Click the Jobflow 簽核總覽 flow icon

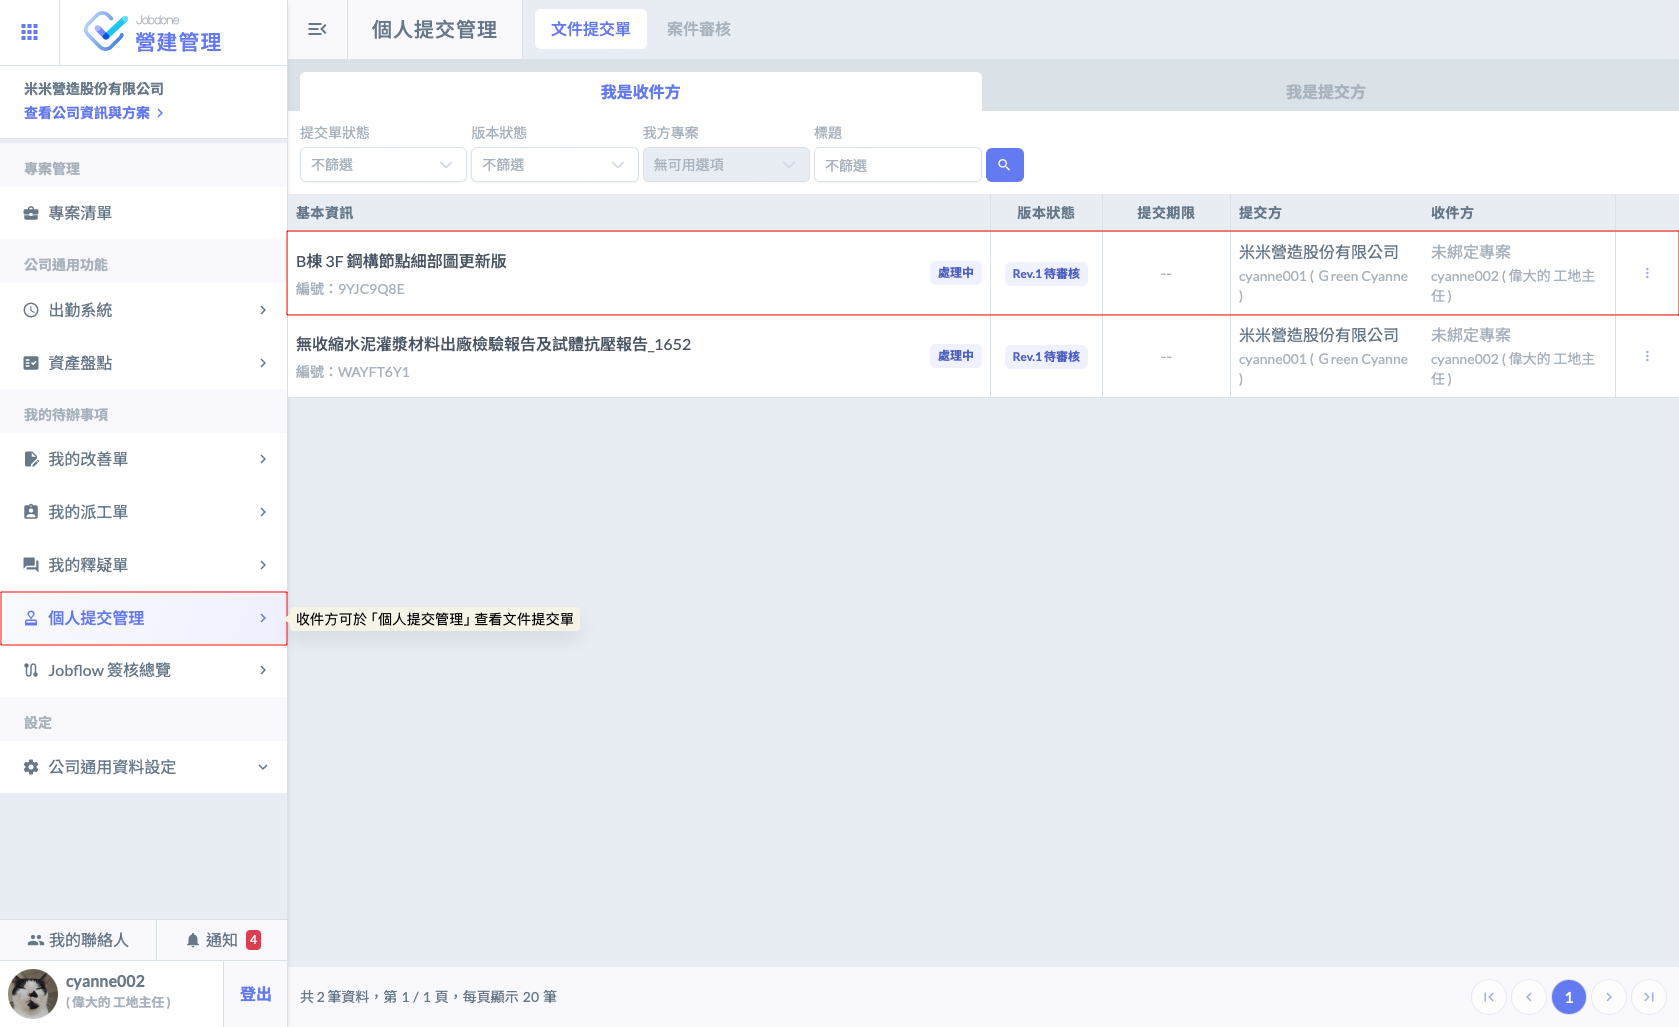click(x=31, y=670)
